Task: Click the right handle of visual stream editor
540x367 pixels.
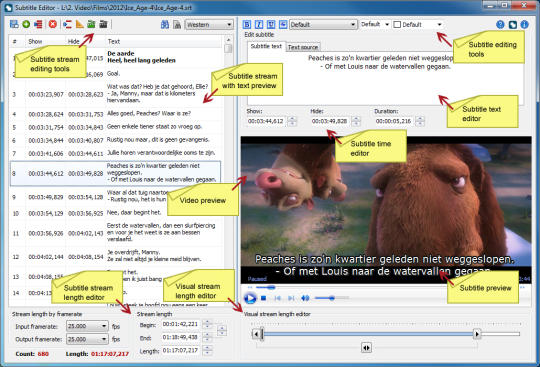Action: tap(477, 334)
